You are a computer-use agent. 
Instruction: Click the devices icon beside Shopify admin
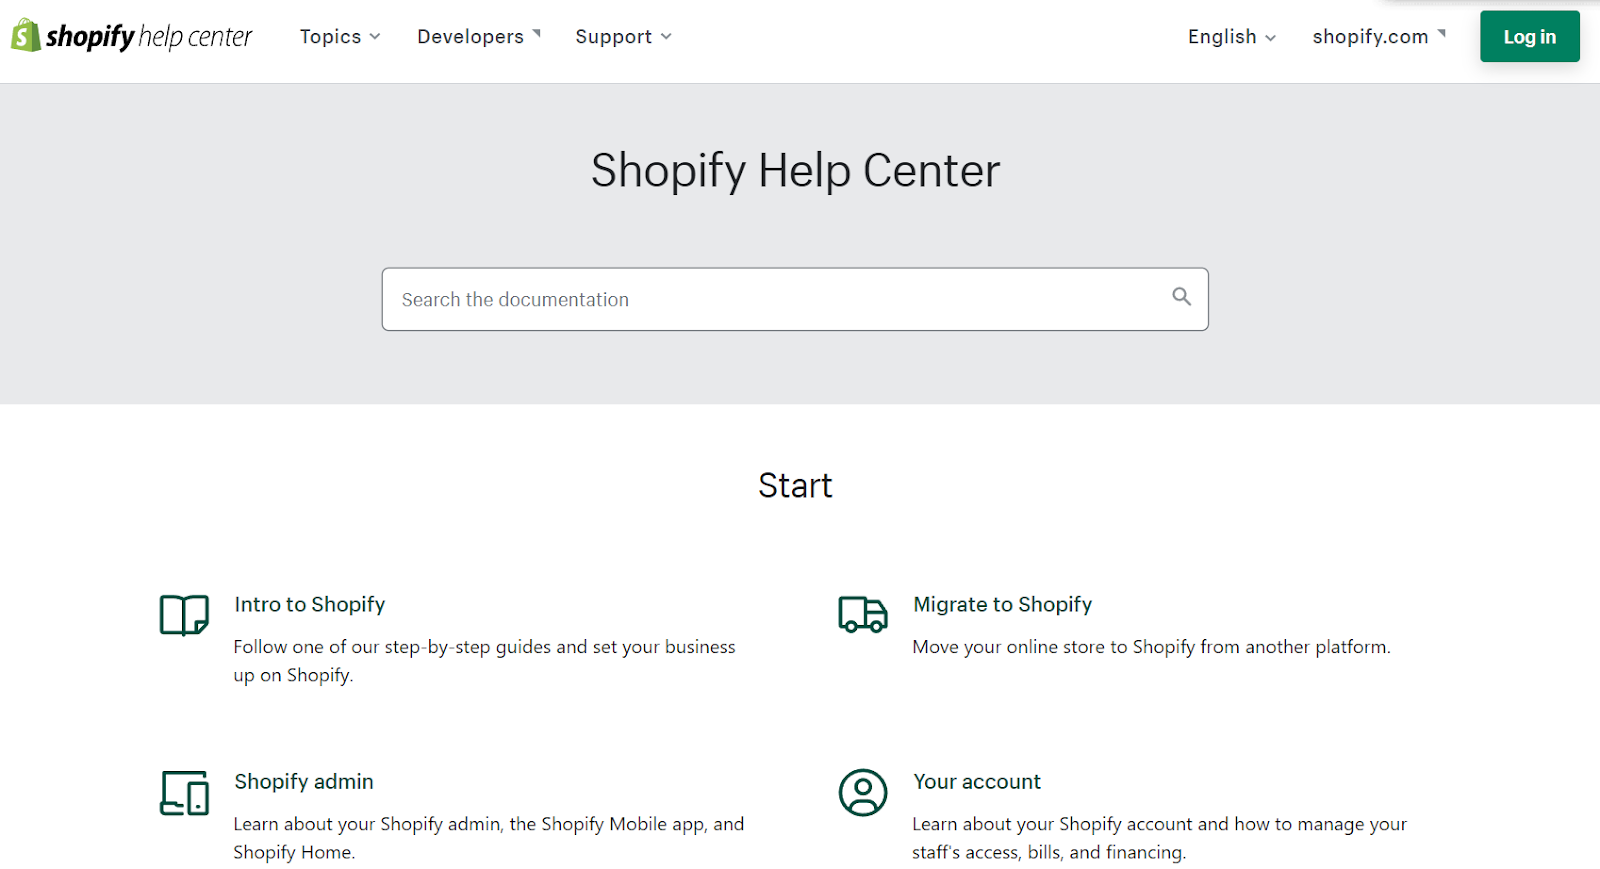[184, 793]
